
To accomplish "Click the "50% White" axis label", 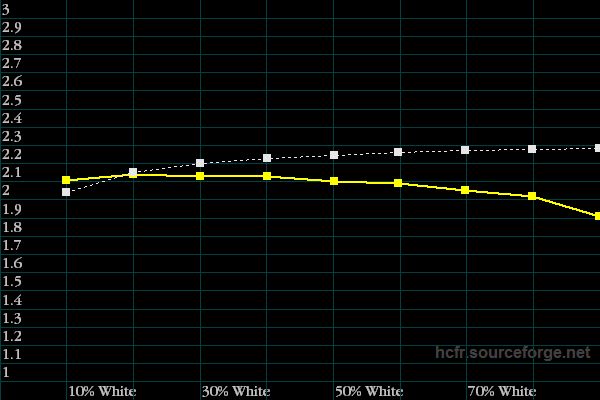I will [x=369, y=392].
